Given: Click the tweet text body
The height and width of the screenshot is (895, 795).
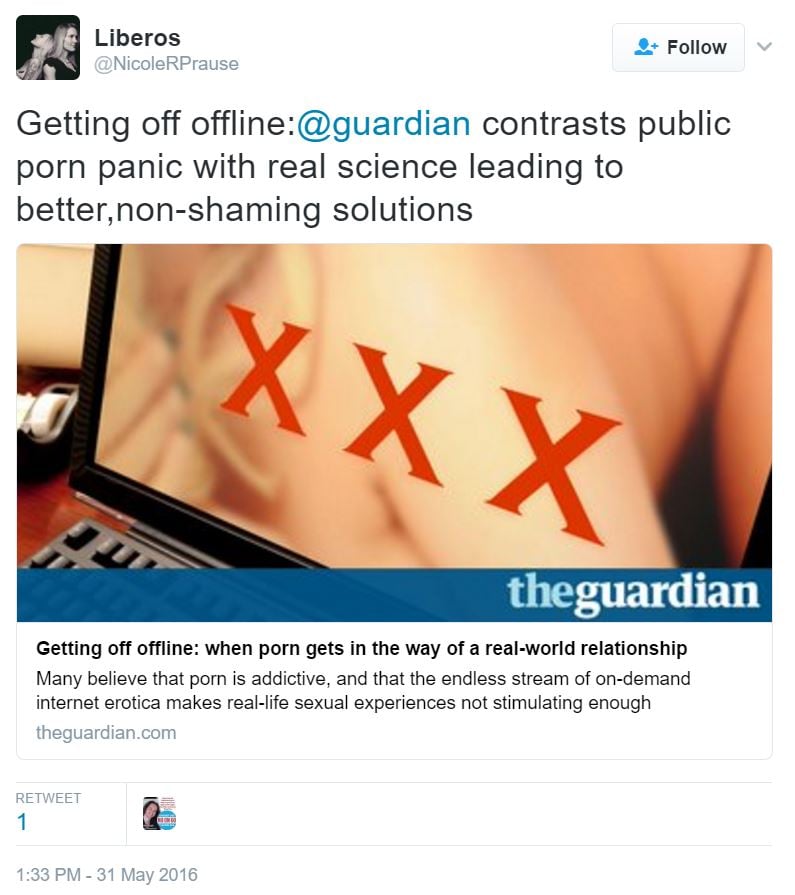Looking at the screenshot, I should click(x=374, y=167).
